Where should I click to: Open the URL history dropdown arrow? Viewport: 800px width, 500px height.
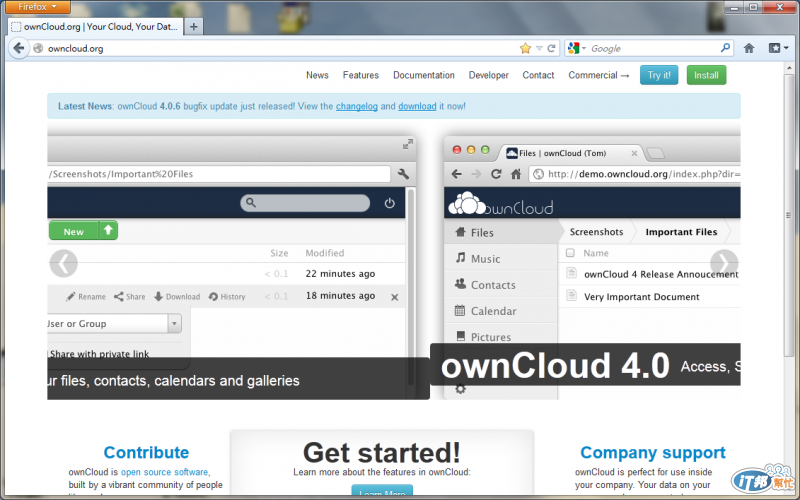539,48
